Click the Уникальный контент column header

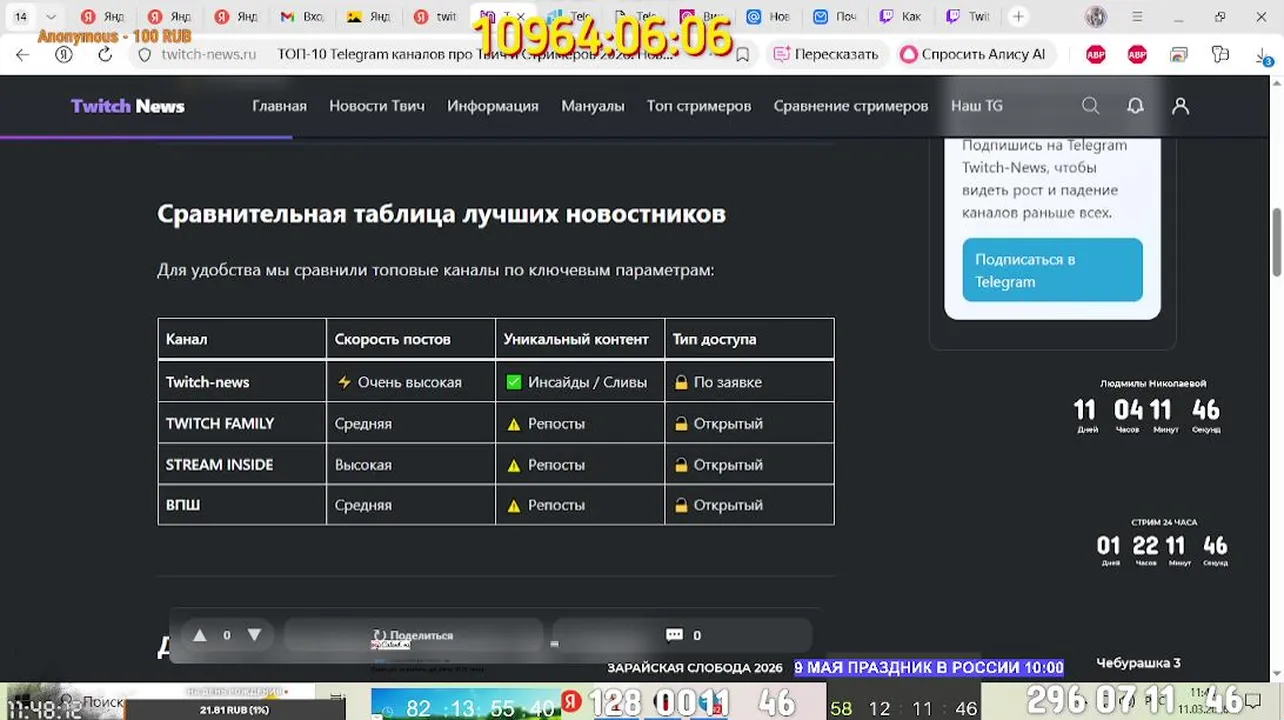click(580, 339)
